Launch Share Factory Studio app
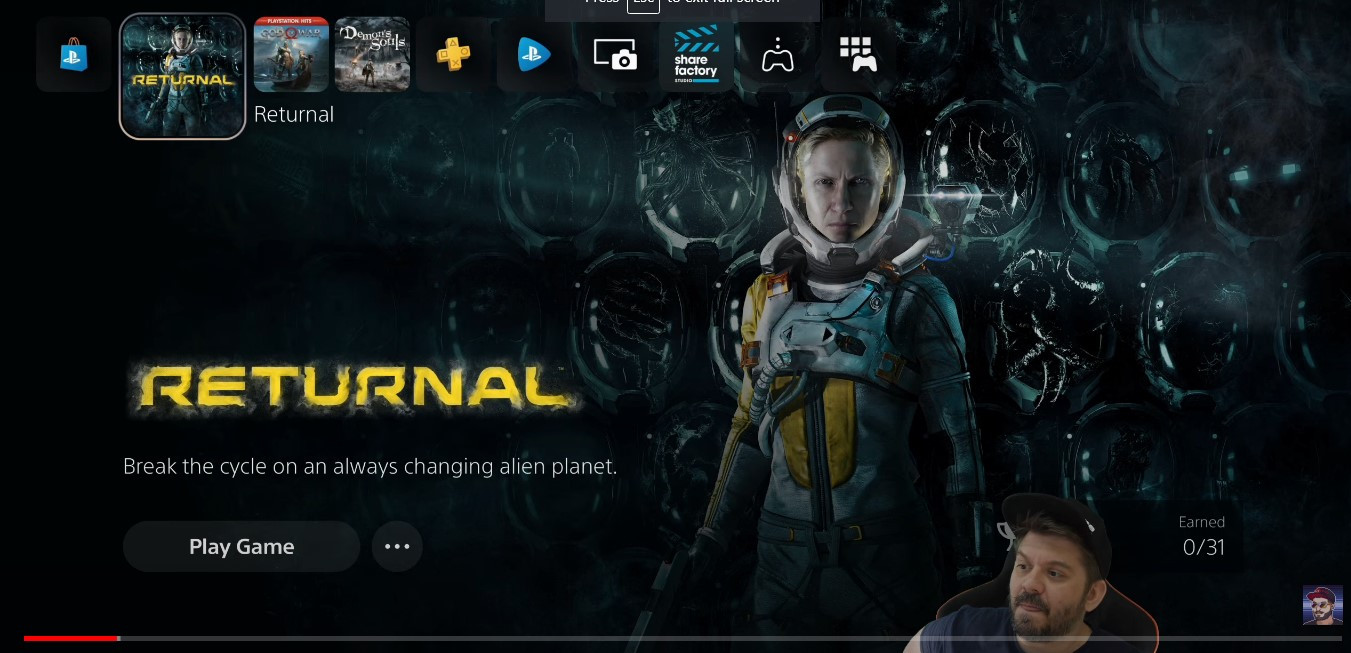The width and height of the screenshot is (1351, 653). pyautogui.click(x=696, y=55)
